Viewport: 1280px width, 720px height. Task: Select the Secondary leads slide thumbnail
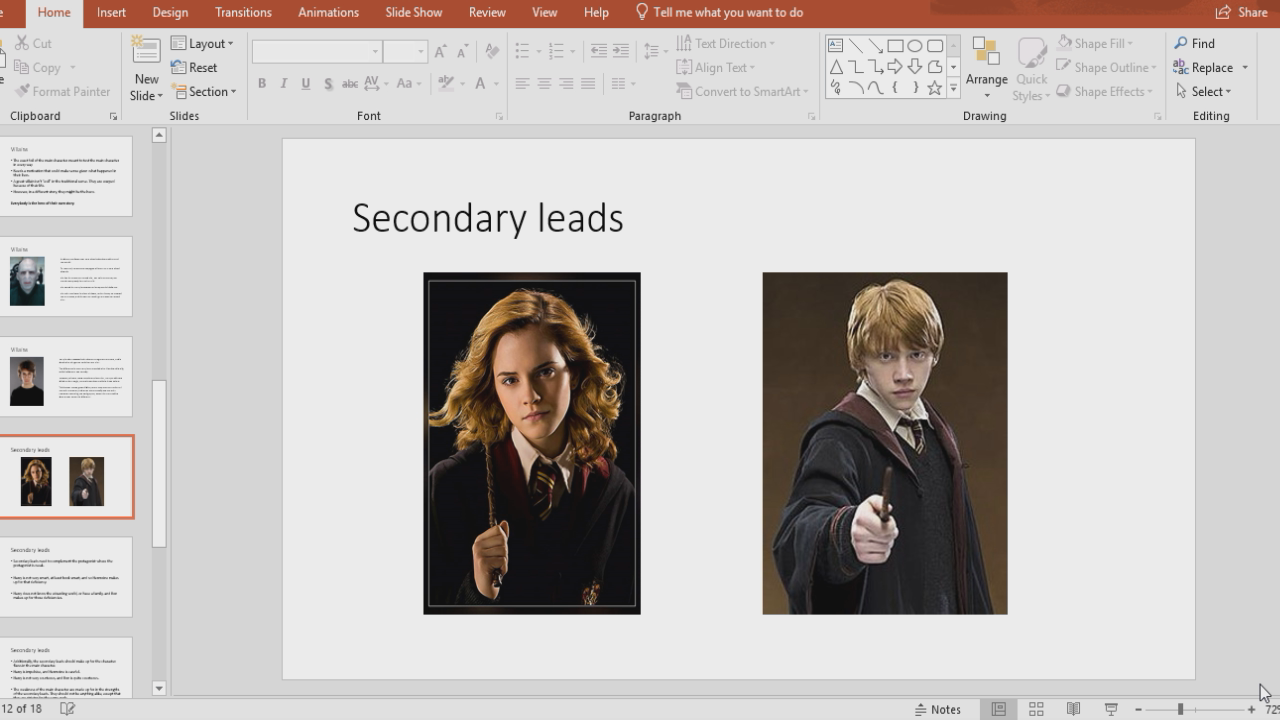coord(67,477)
